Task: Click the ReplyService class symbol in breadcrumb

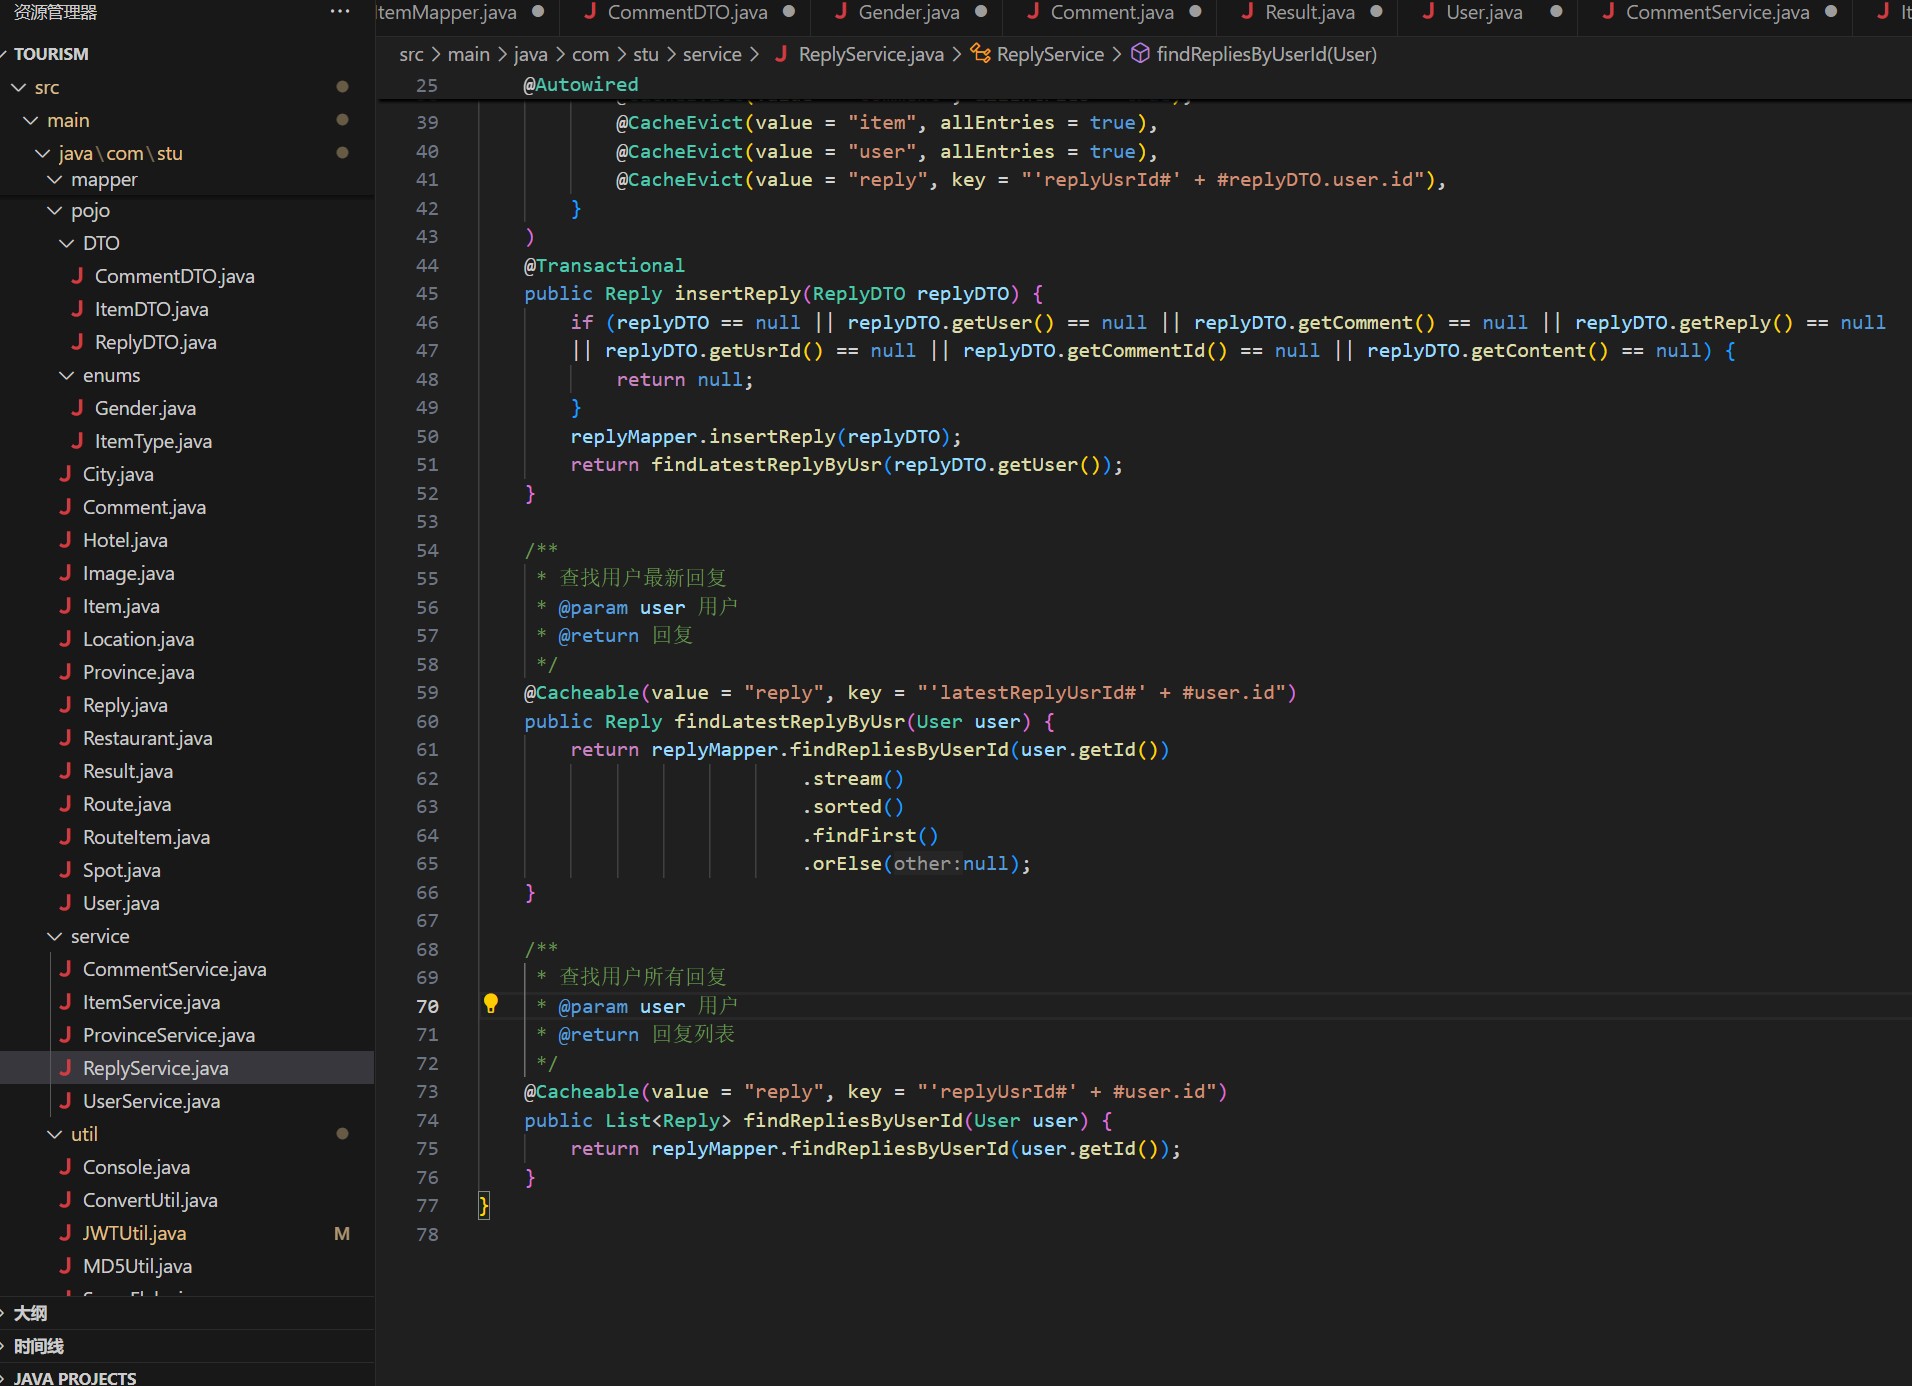Action: tap(1050, 54)
